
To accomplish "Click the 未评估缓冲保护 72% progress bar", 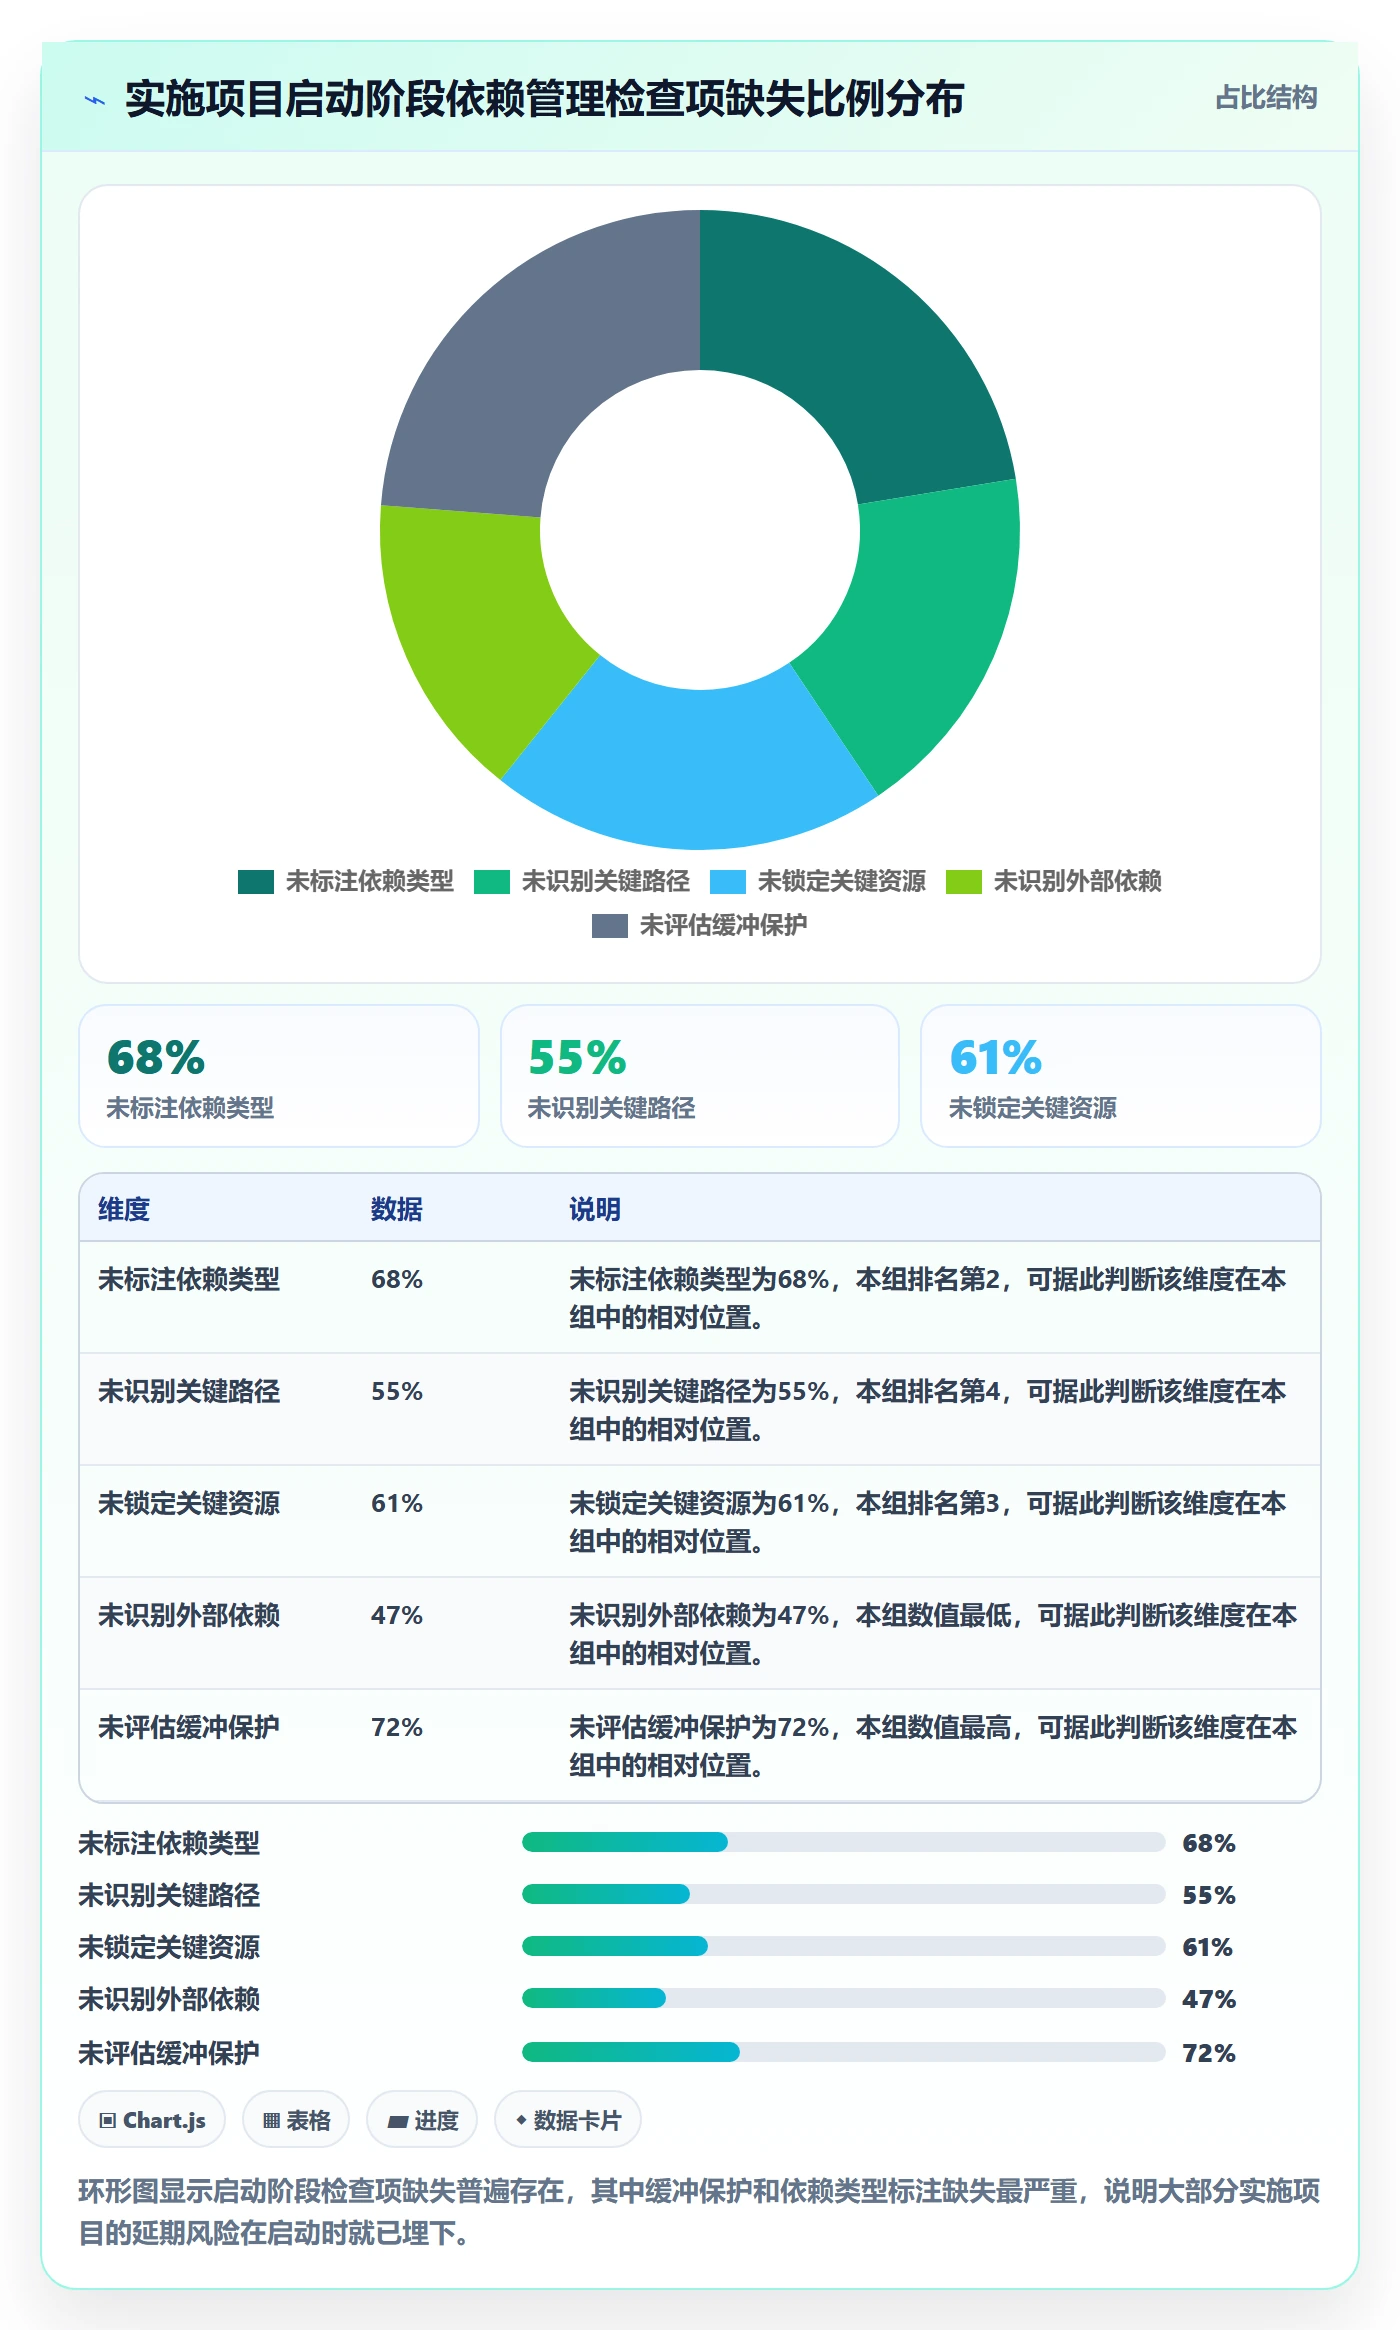I will [x=844, y=2052].
